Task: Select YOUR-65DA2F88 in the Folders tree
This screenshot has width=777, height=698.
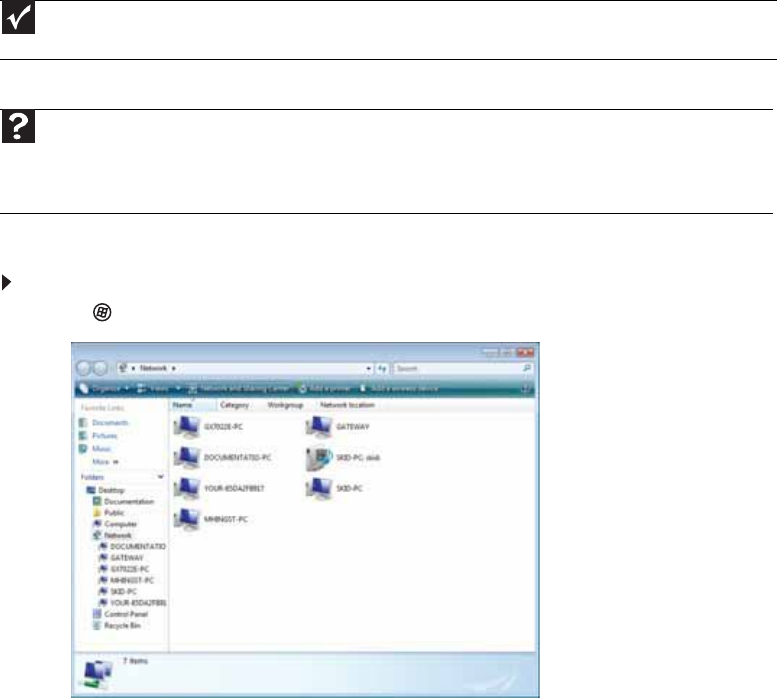Action: point(138,603)
